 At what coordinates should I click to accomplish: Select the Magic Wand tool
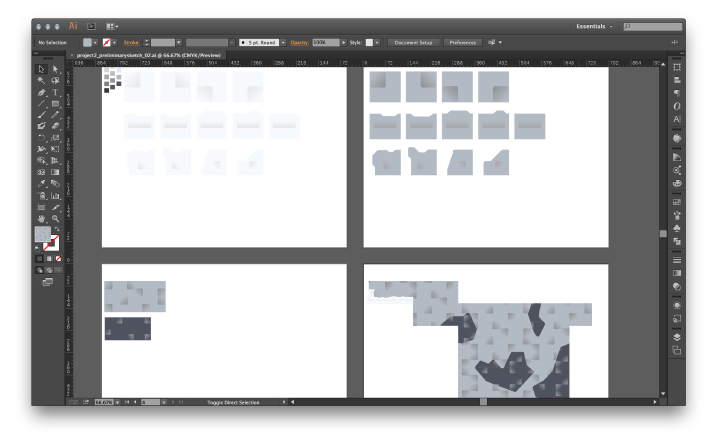point(41,81)
